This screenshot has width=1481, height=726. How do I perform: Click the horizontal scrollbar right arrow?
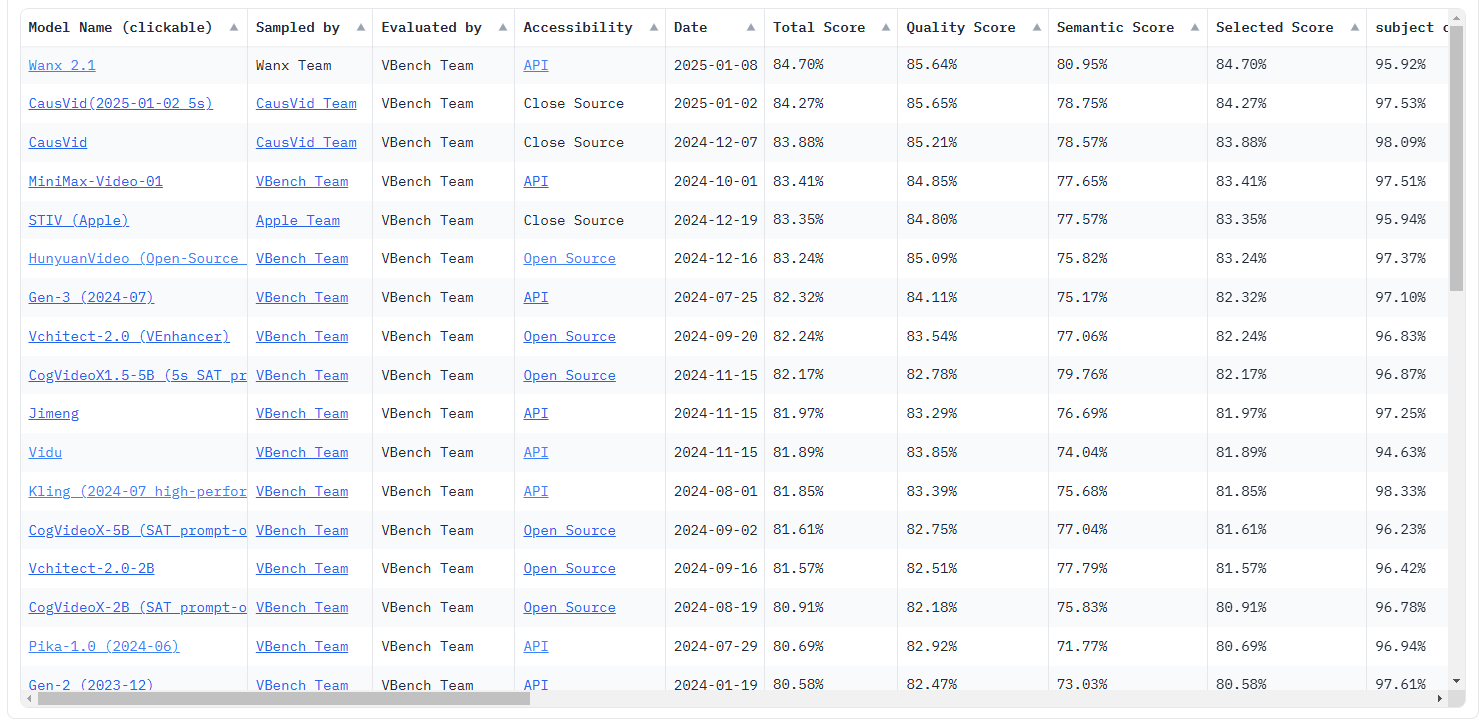1440,699
